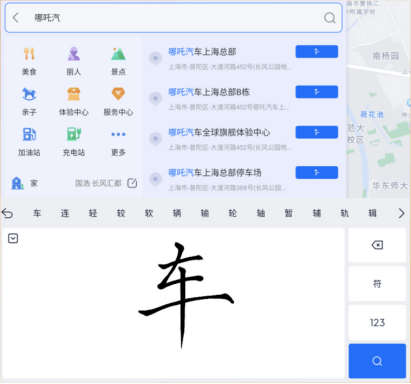Select the 服务中心 service center icon
This screenshot has height=384, width=411.
pyautogui.click(x=118, y=102)
